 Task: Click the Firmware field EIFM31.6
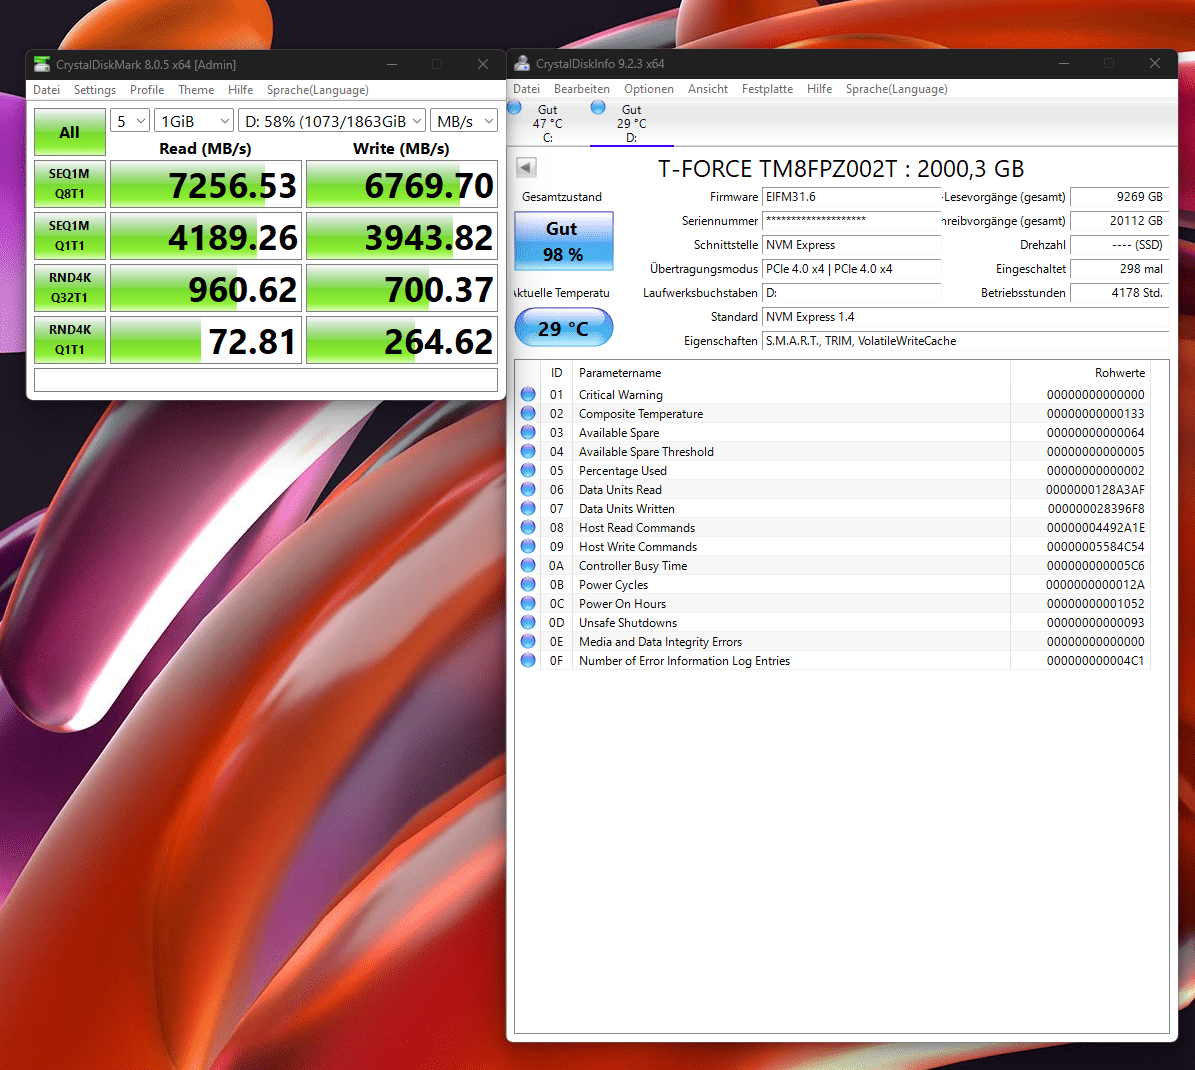pyautogui.click(x=851, y=197)
